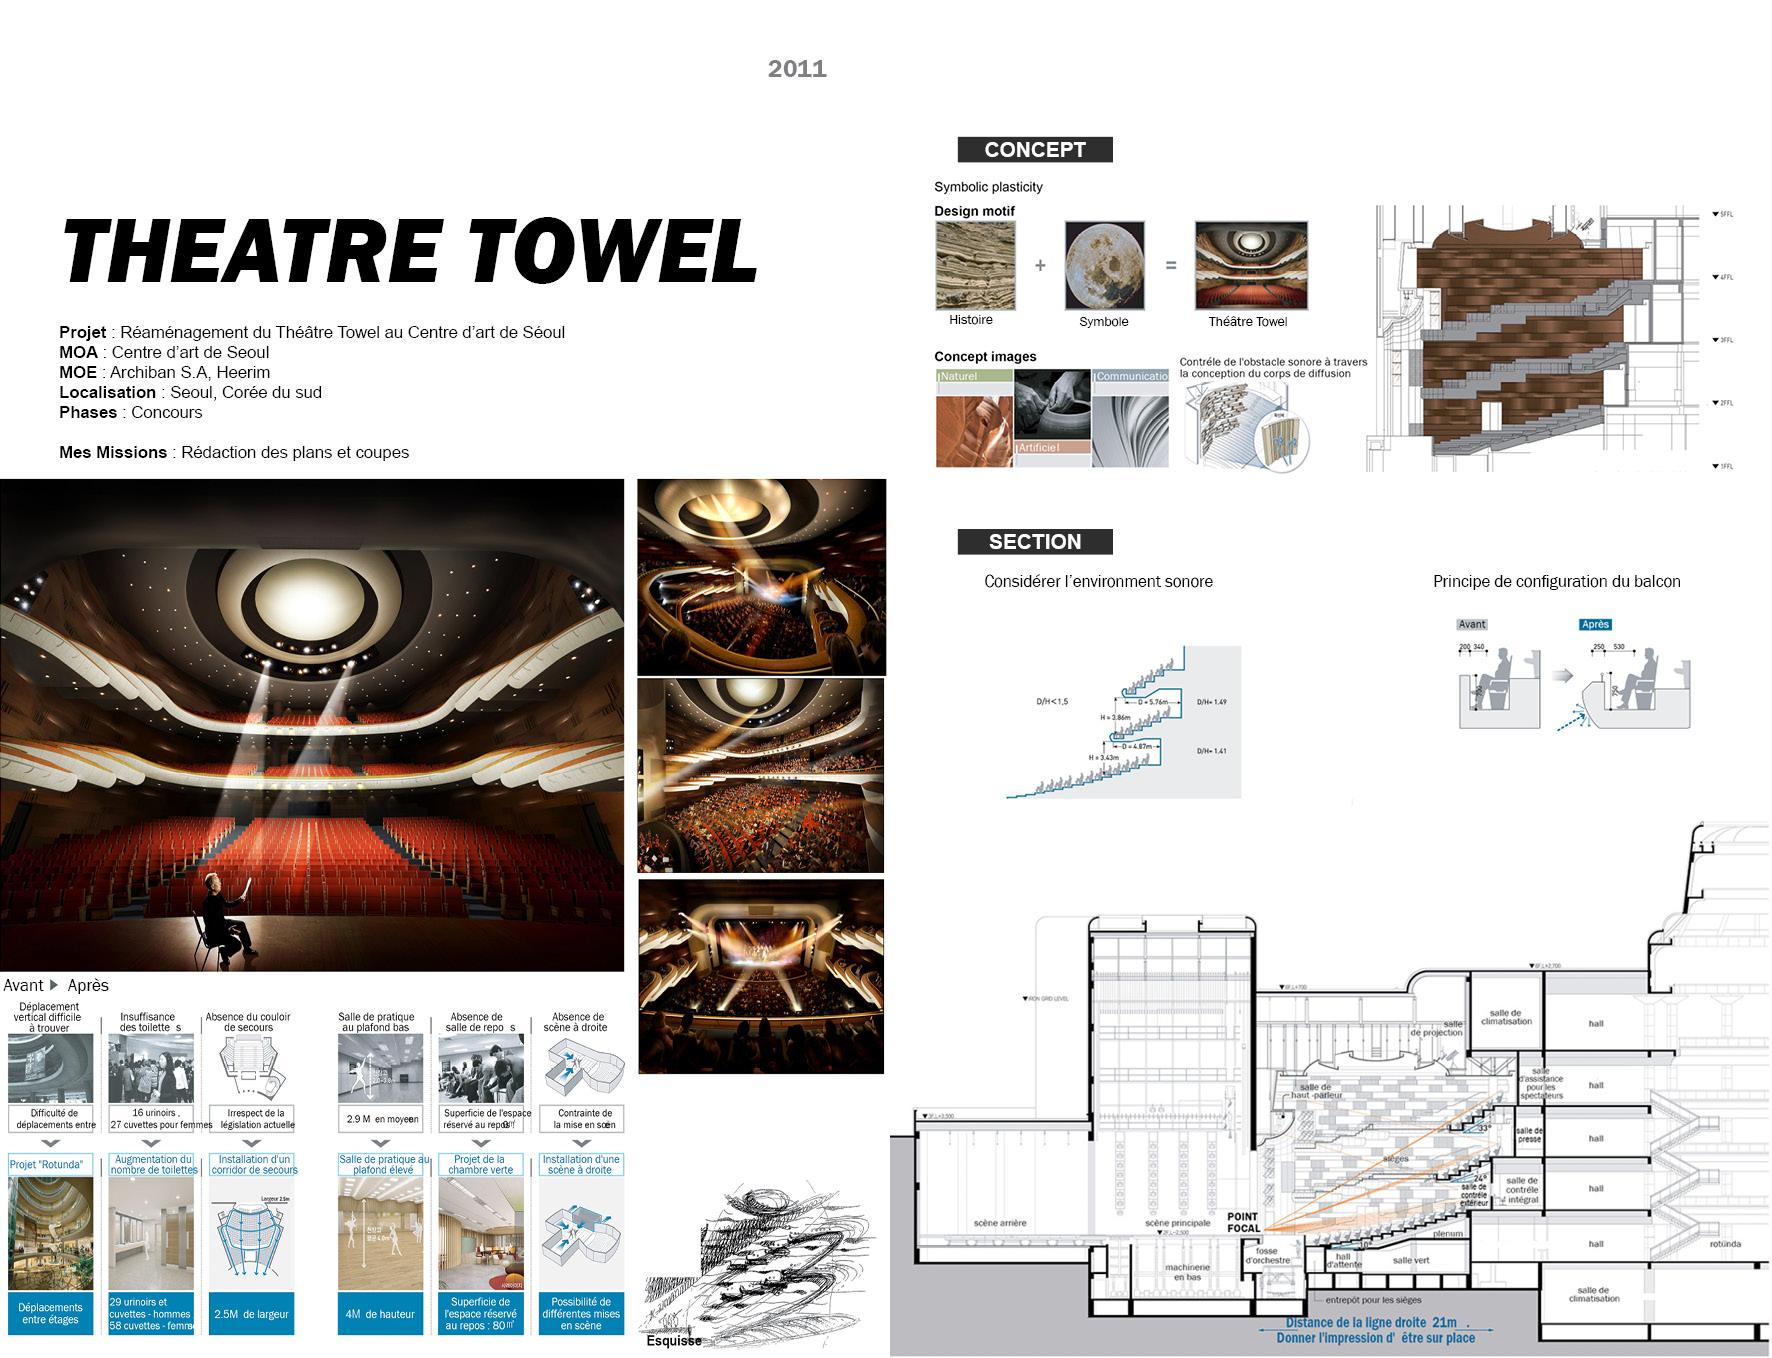Select the packed audience seating render
This screenshot has width=1772, height=1358.
click(761, 776)
